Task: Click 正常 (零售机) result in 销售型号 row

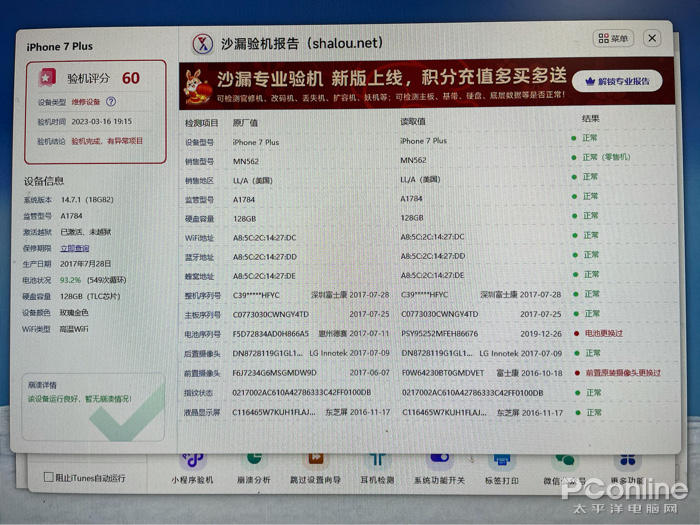Action: 606,157
